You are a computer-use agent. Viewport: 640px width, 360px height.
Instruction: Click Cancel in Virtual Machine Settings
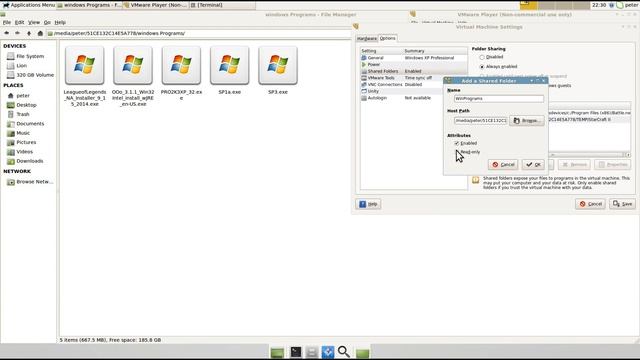[x=590, y=204]
